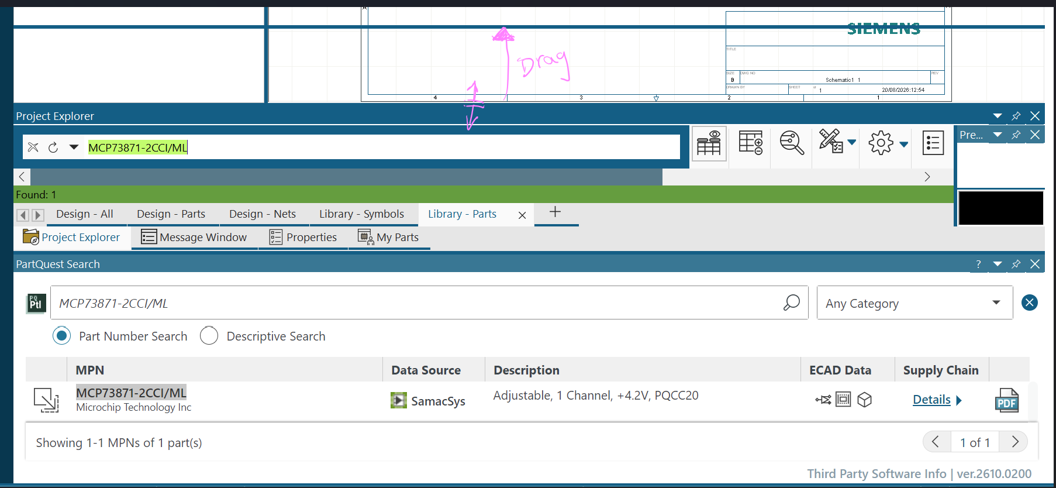1056x488 pixels.
Task: Click the Description column header
Action: click(527, 370)
